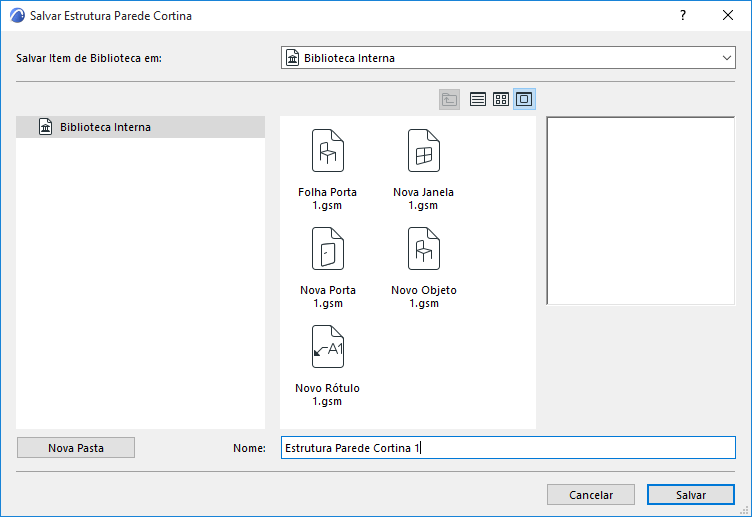This screenshot has height=517, width=752.
Task: Click the Nova Pasta button
Action: point(76,448)
